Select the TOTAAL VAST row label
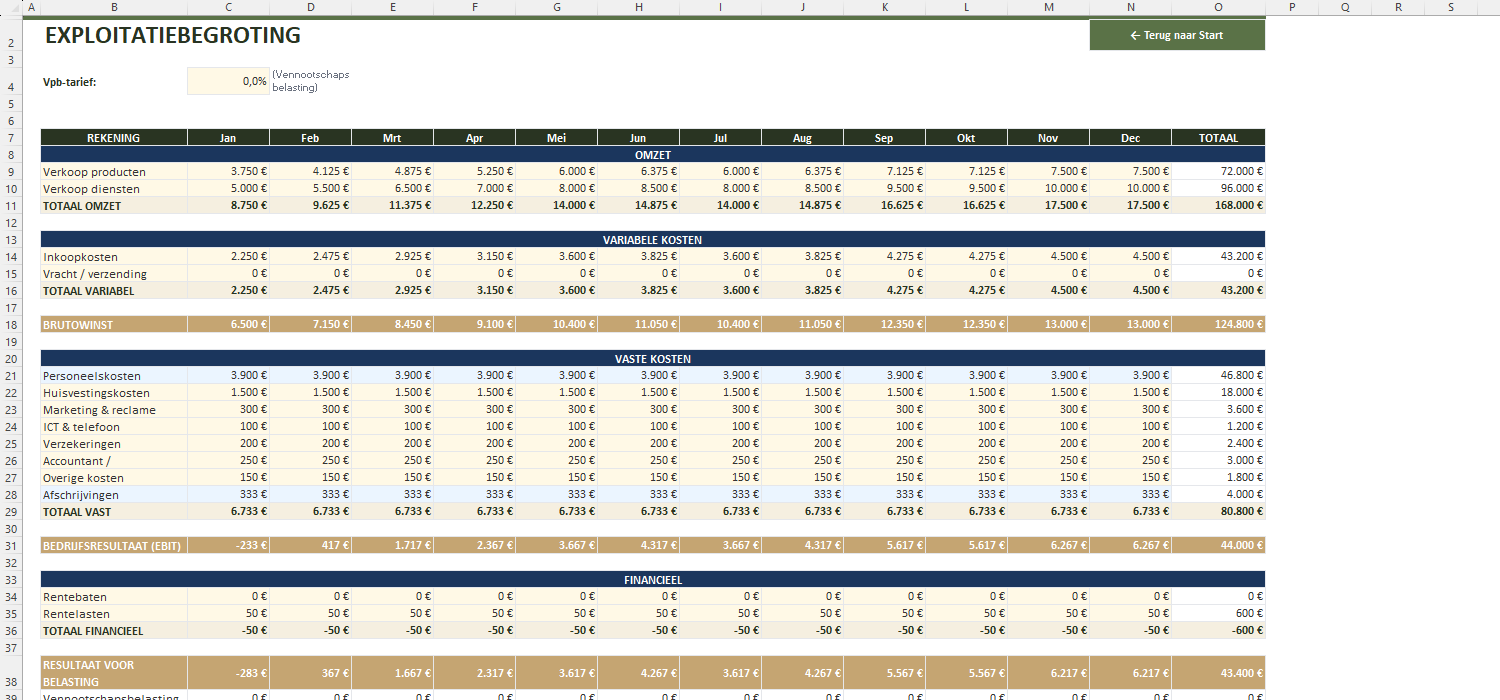 coord(114,511)
